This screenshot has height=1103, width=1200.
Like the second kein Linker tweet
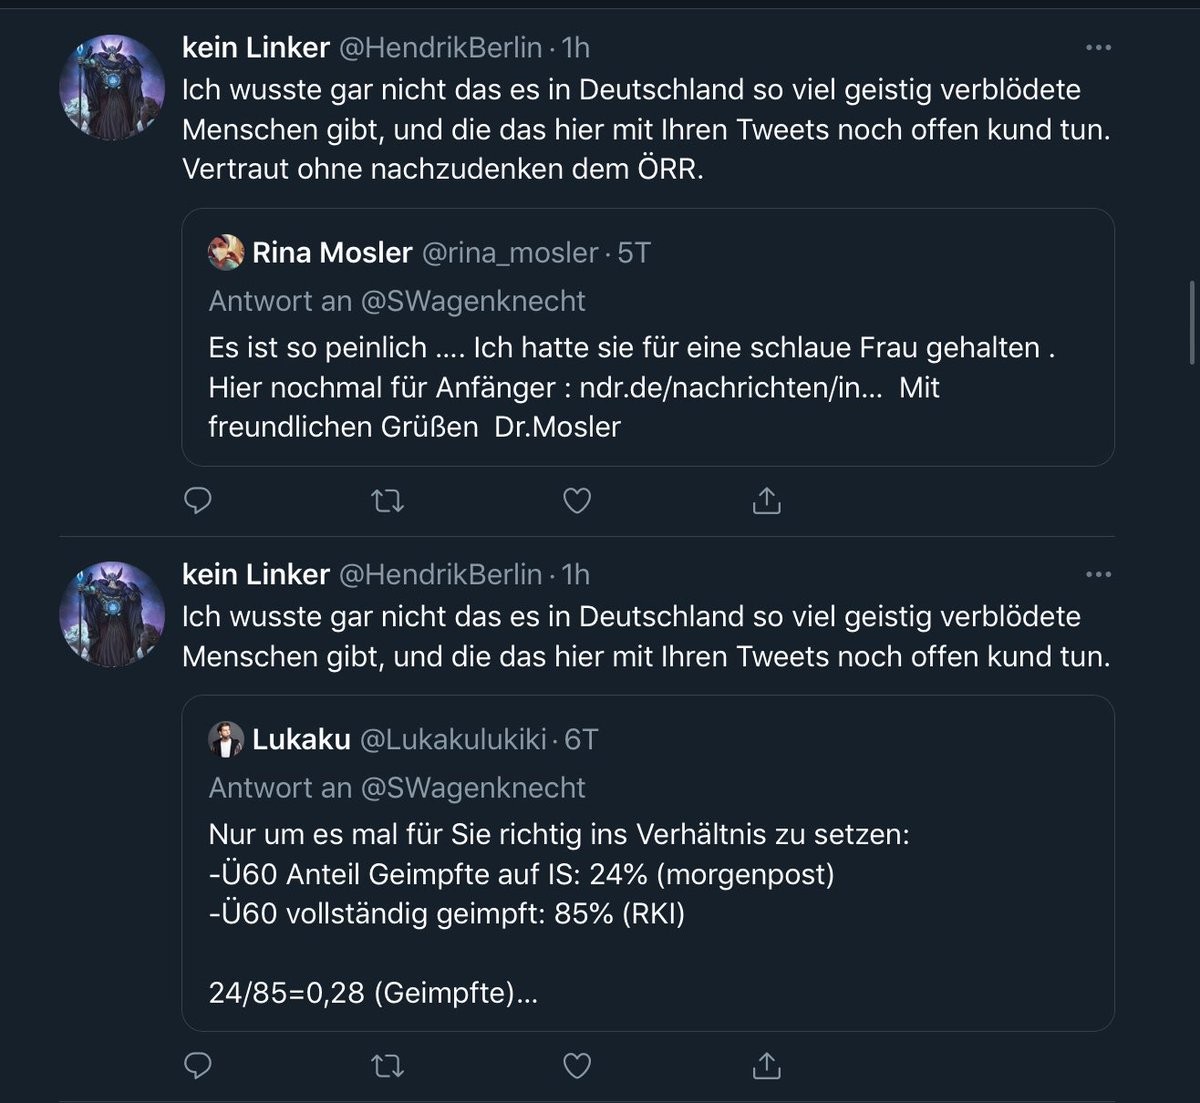click(x=577, y=1066)
